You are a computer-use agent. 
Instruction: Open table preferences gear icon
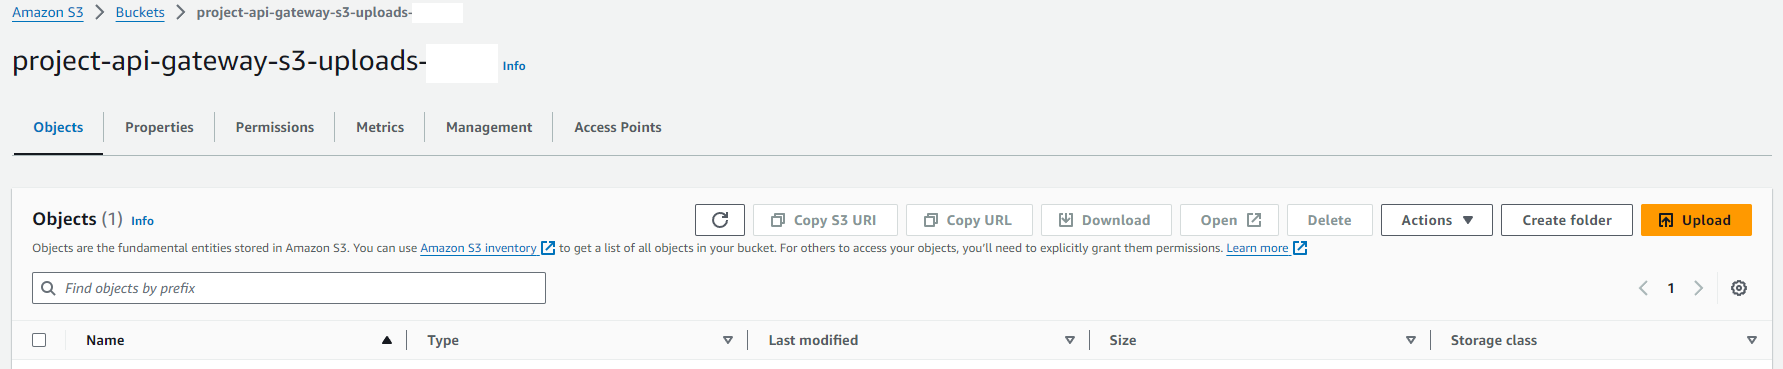[1739, 288]
